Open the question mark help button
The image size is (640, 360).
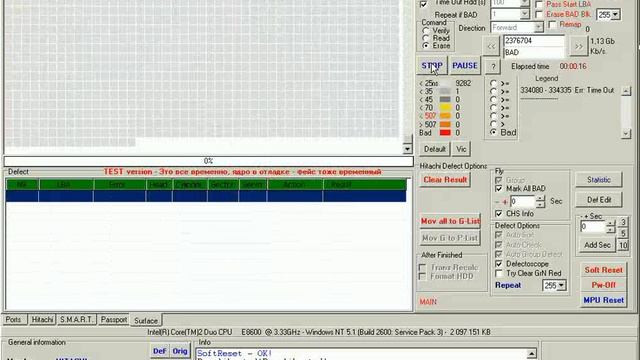point(493,67)
